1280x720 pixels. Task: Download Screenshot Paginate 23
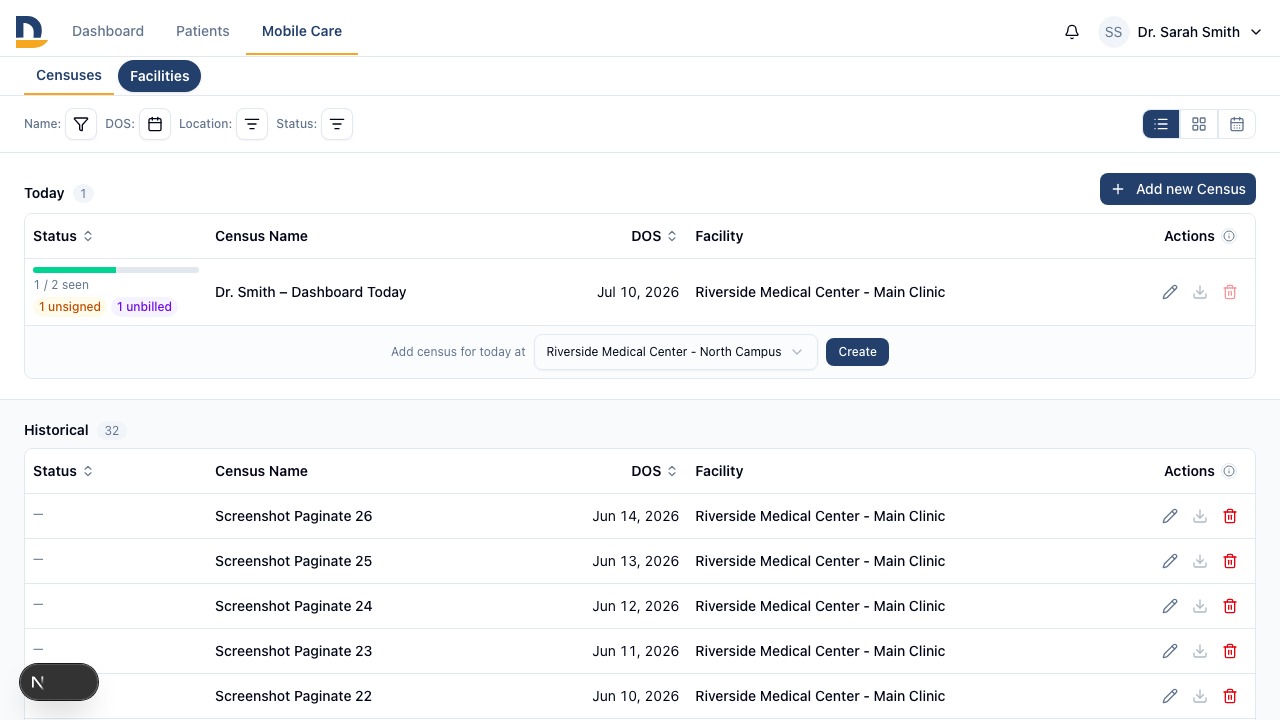(1200, 651)
